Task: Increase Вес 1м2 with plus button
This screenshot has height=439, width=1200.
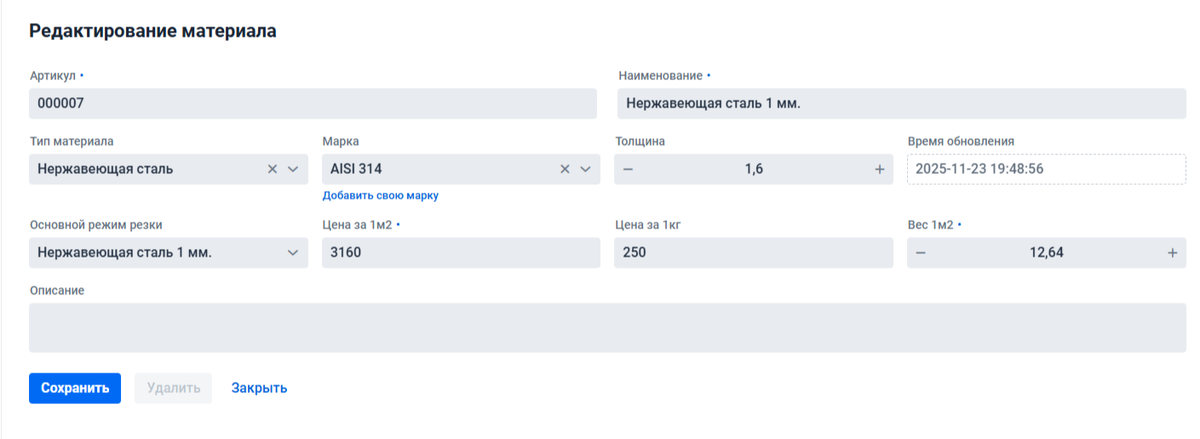Action: point(1172,253)
